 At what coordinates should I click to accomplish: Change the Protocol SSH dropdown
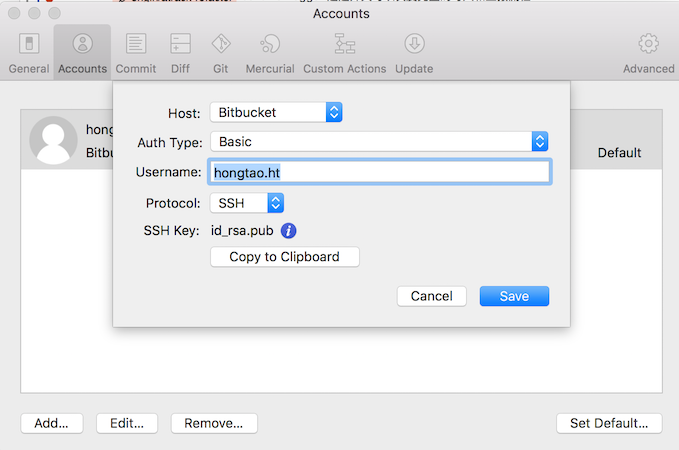click(x=247, y=203)
